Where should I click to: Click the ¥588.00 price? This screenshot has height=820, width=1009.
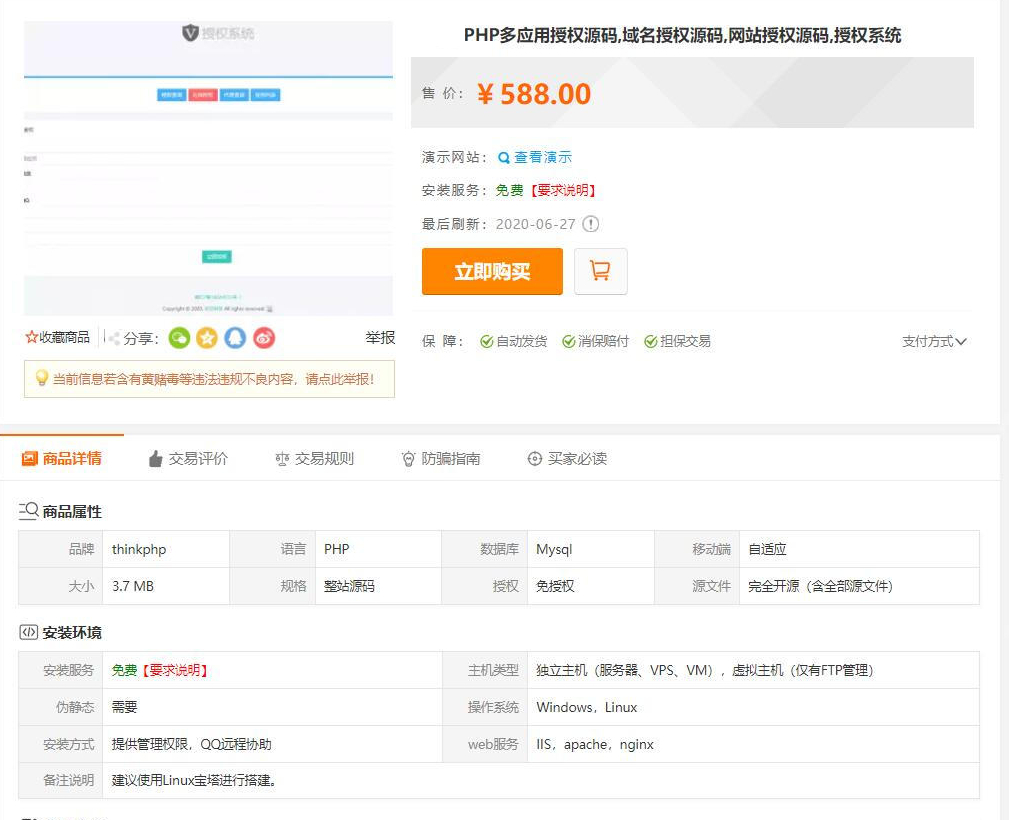pyautogui.click(x=533, y=94)
